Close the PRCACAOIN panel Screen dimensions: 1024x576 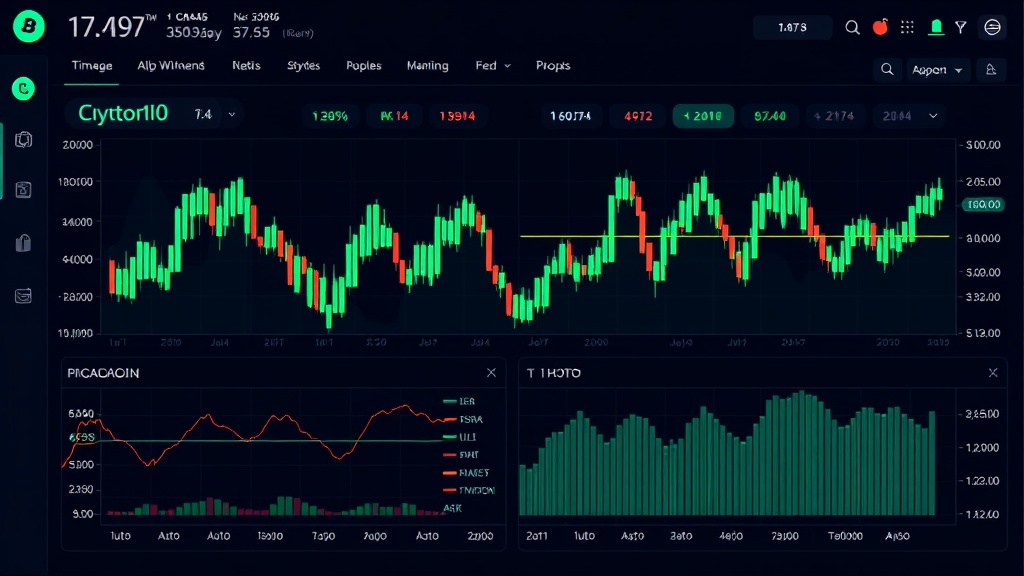pos(491,372)
